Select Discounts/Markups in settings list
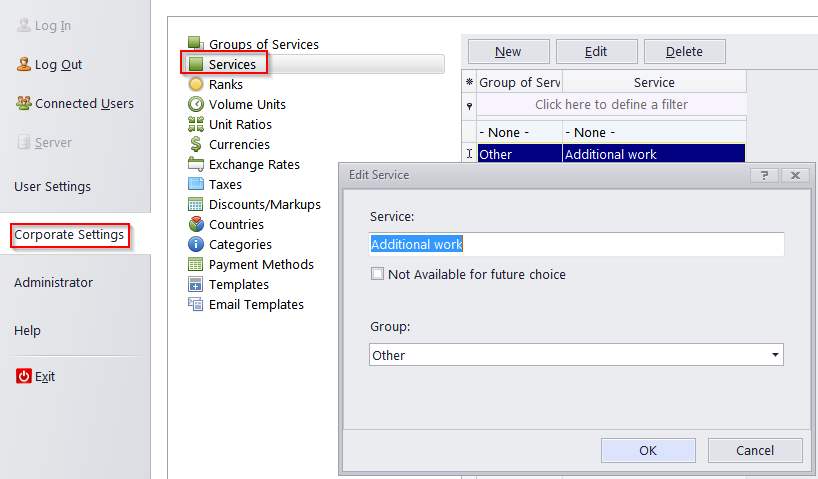This screenshot has width=818, height=479. (x=264, y=204)
